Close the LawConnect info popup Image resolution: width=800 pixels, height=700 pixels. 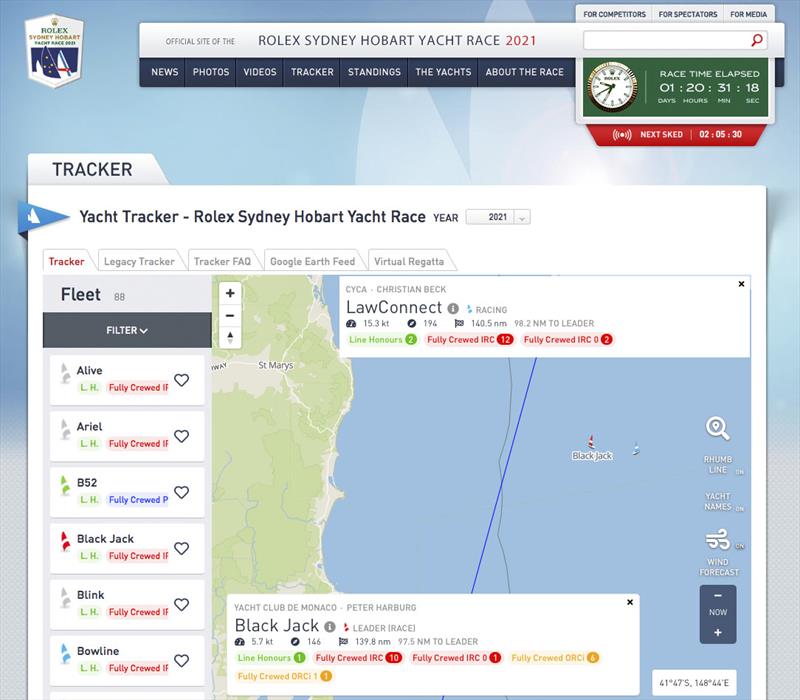(741, 284)
